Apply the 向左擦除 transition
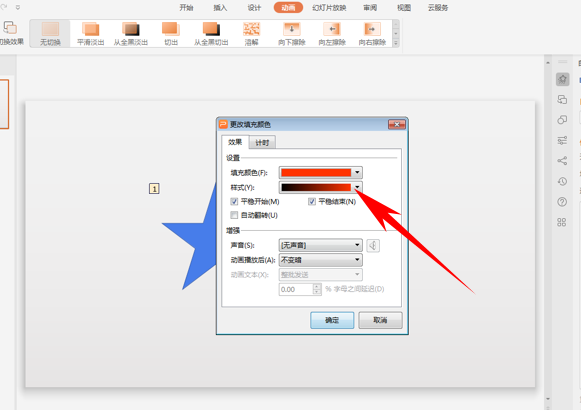 [332, 34]
